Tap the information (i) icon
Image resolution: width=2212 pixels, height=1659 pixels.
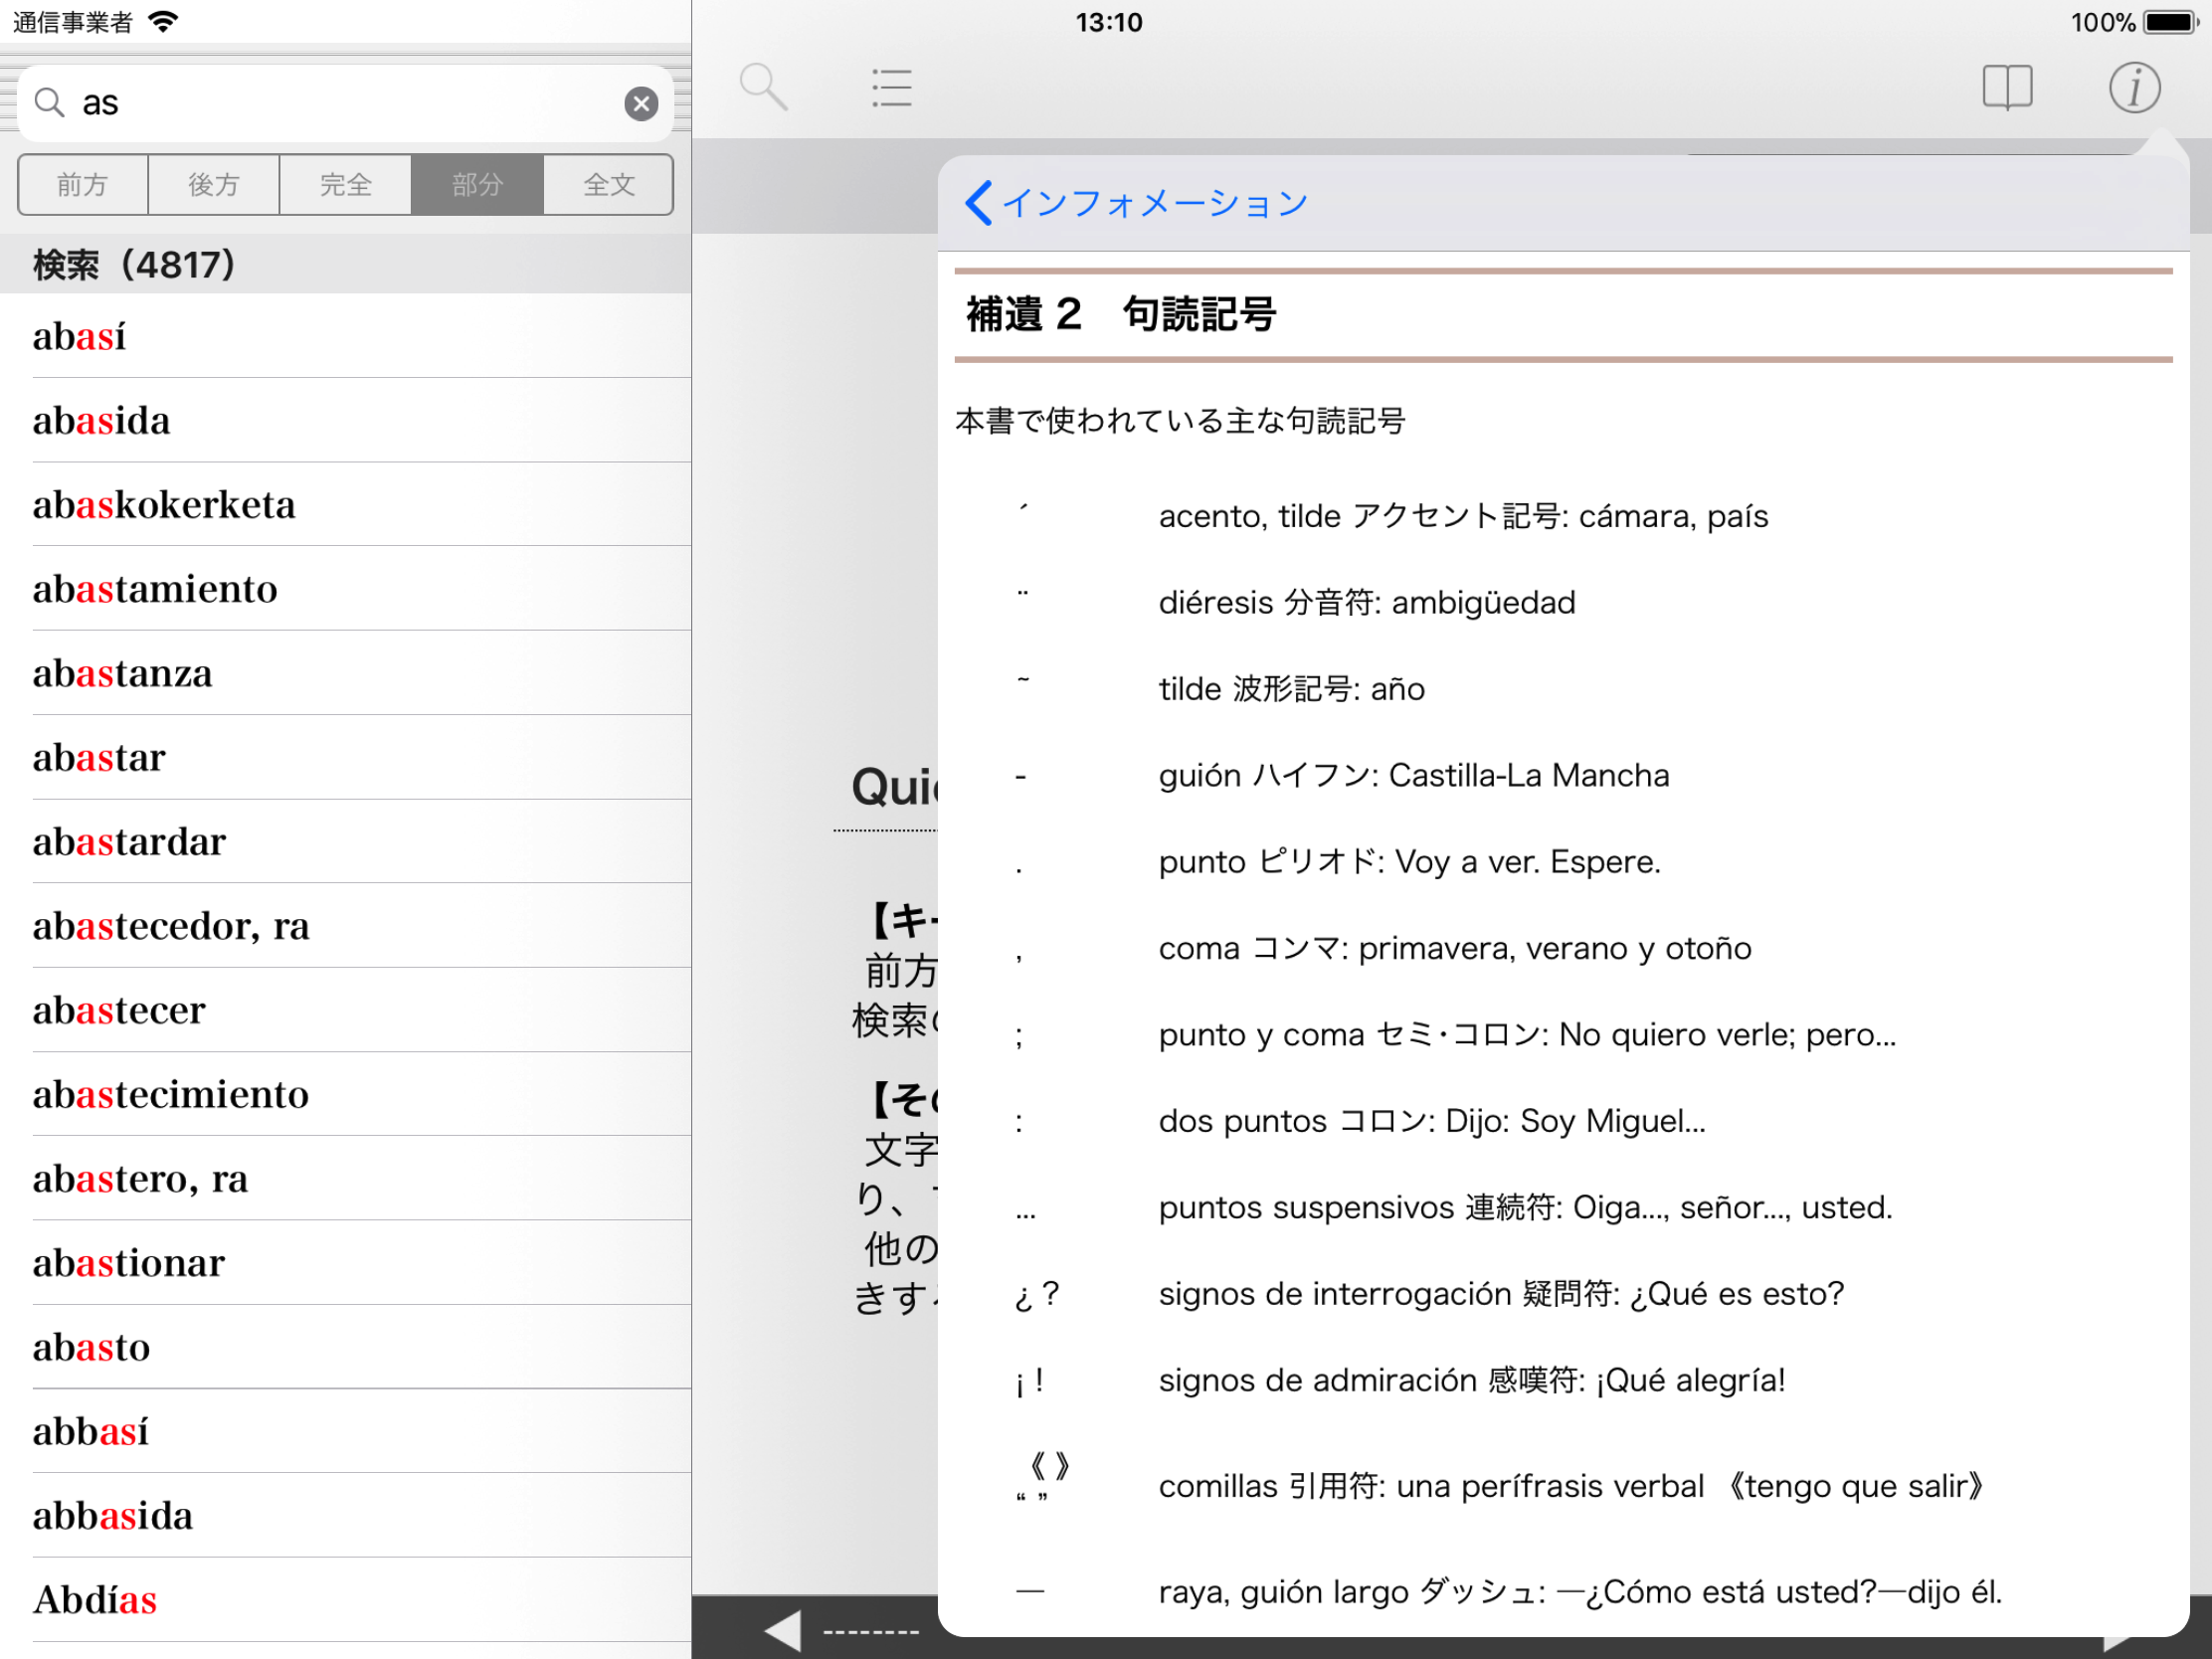click(2134, 88)
